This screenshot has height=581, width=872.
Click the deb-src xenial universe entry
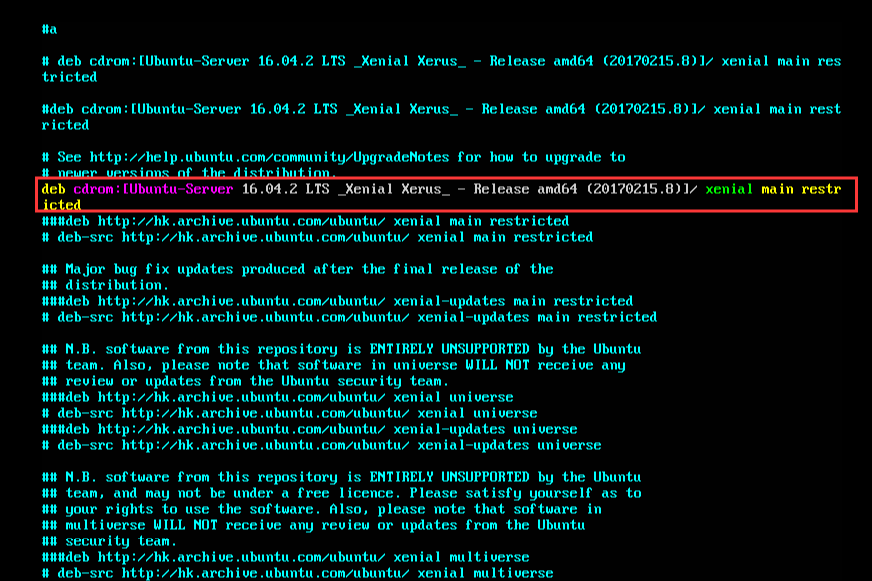(270, 413)
